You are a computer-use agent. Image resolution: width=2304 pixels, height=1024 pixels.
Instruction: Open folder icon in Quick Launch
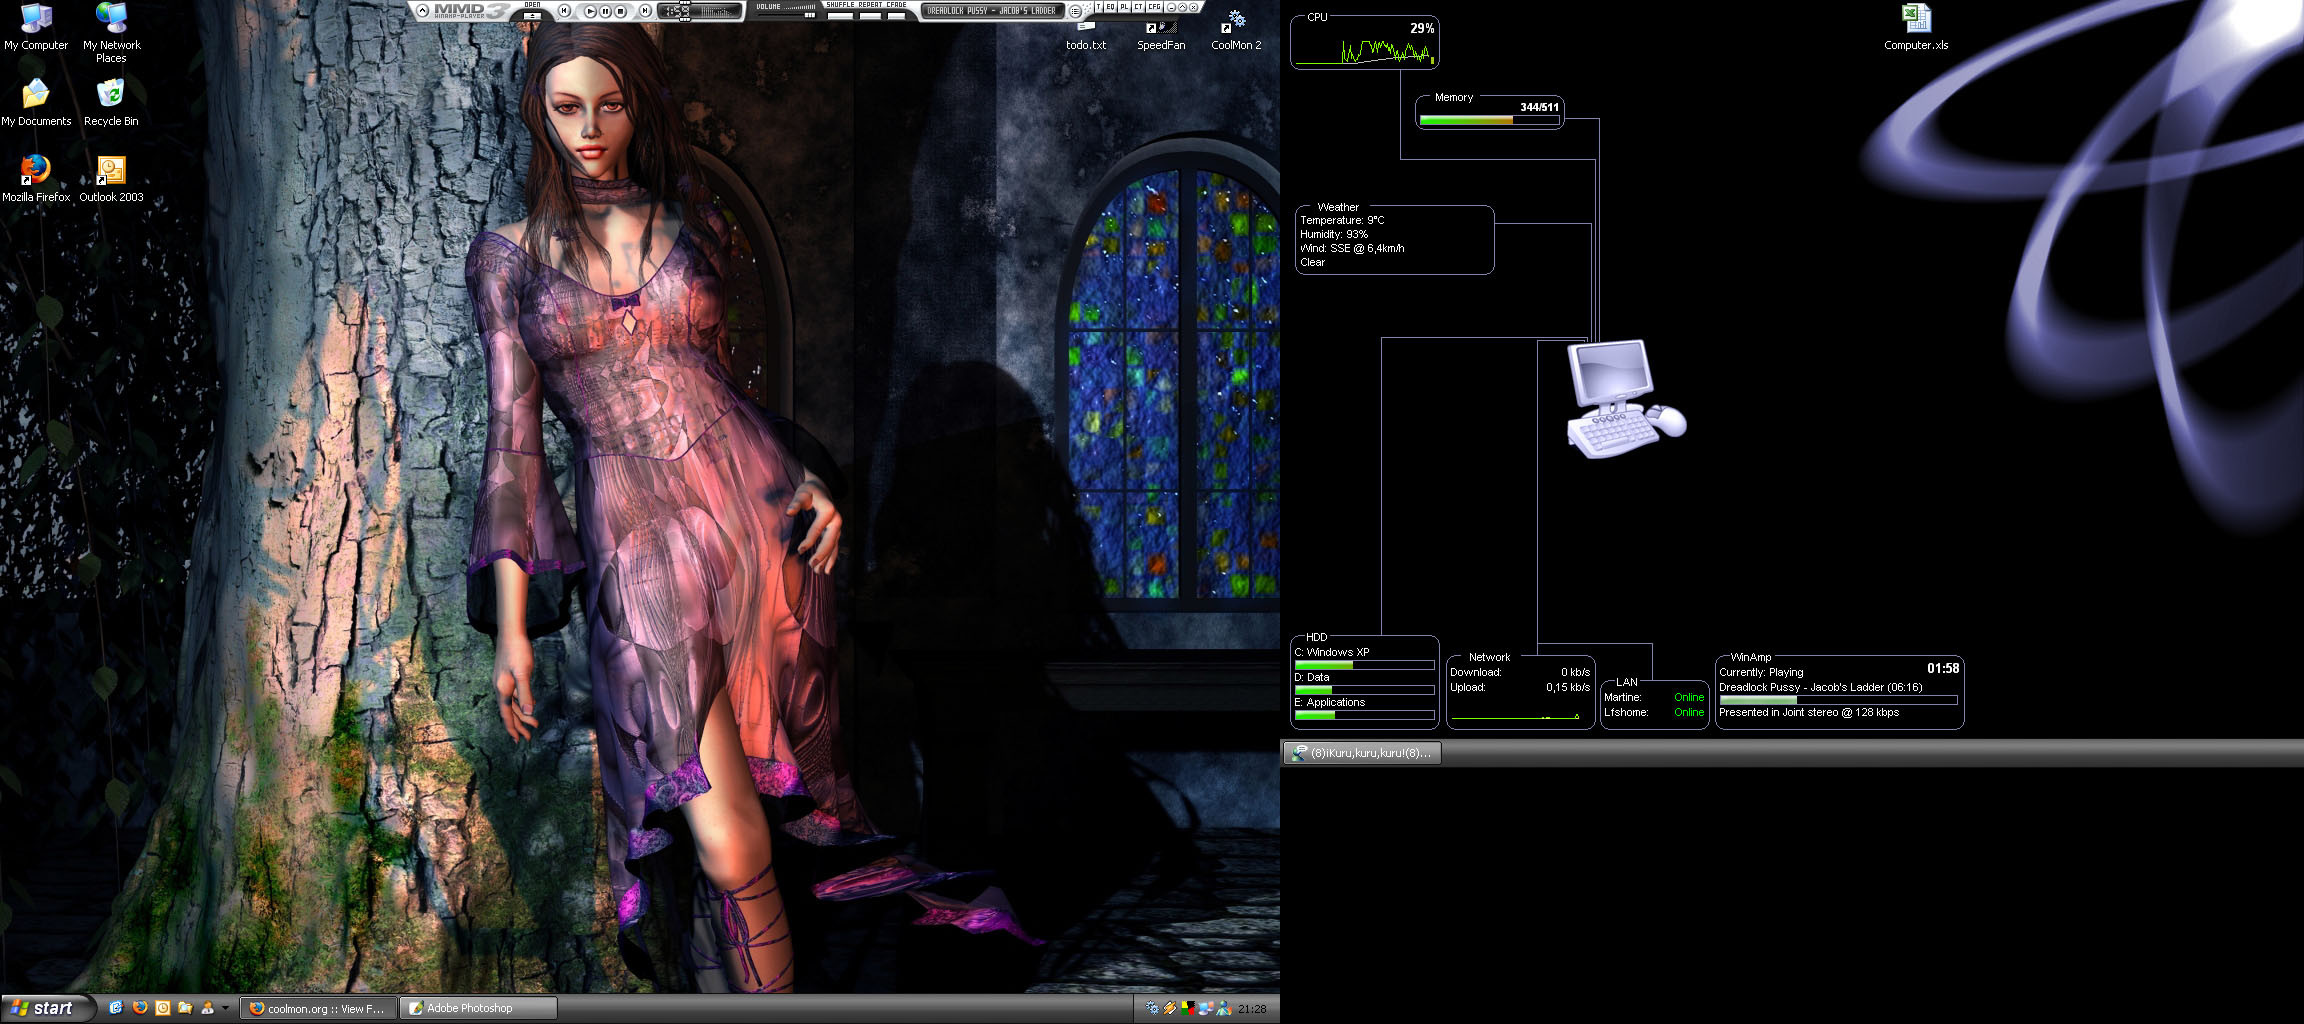(185, 1008)
